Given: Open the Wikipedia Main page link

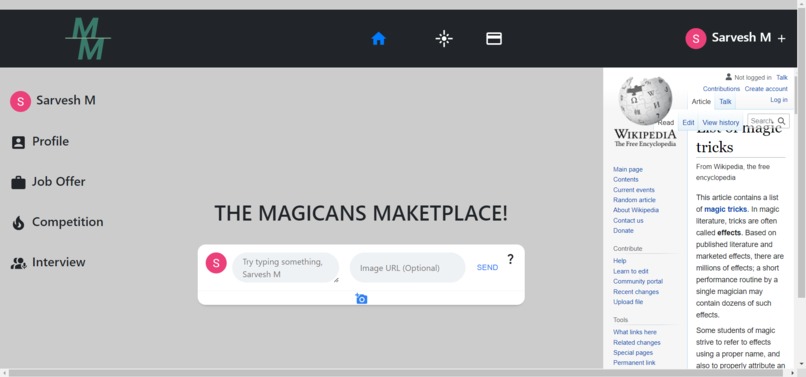Looking at the screenshot, I should coord(628,169).
